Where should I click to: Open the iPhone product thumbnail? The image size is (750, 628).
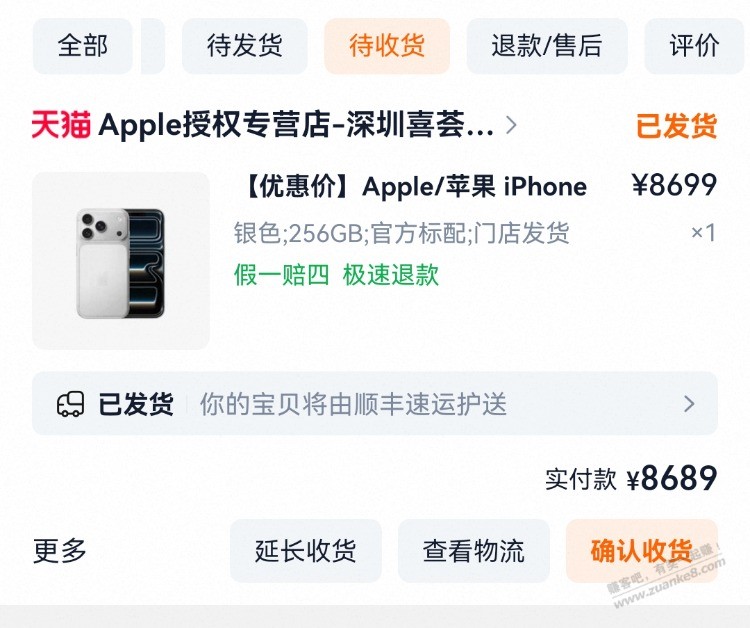click(121, 261)
